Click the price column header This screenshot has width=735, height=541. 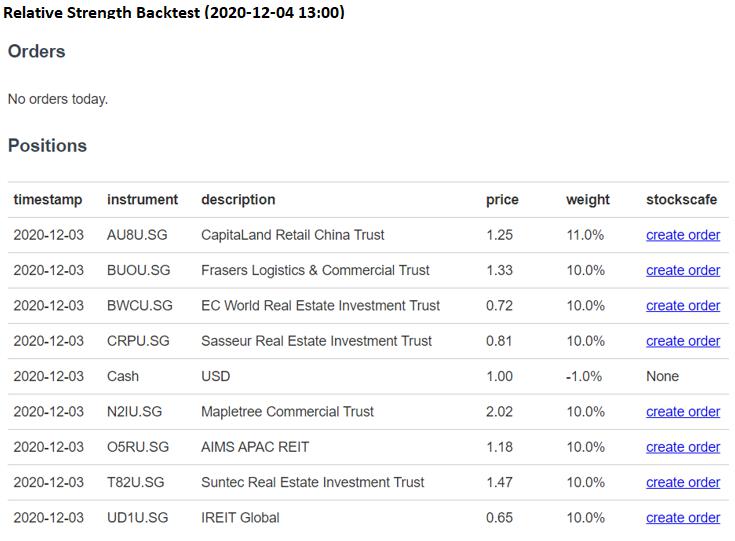tap(502, 200)
